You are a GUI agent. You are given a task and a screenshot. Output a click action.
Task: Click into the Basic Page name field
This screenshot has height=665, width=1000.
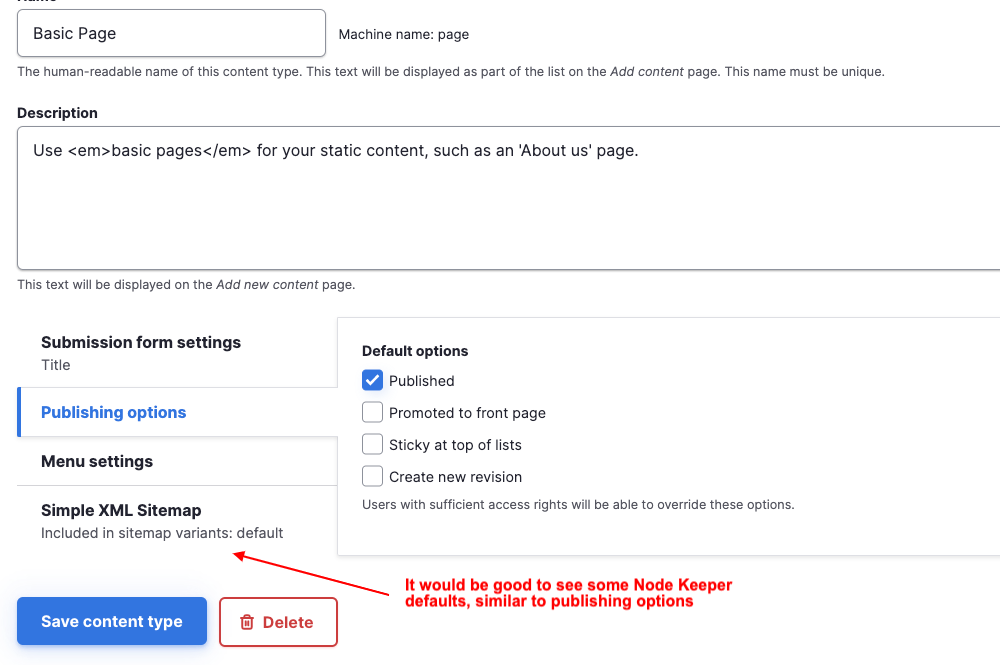point(171,33)
